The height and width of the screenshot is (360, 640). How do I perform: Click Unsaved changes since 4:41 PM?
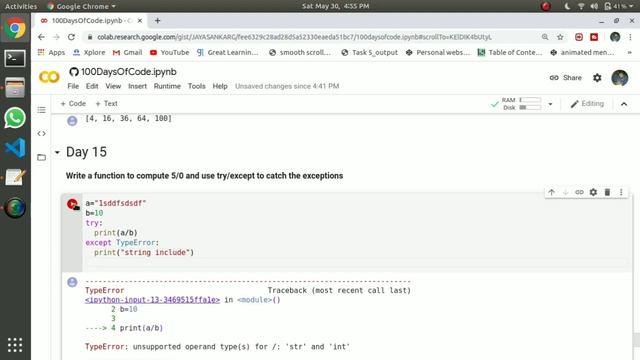click(287, 86)
